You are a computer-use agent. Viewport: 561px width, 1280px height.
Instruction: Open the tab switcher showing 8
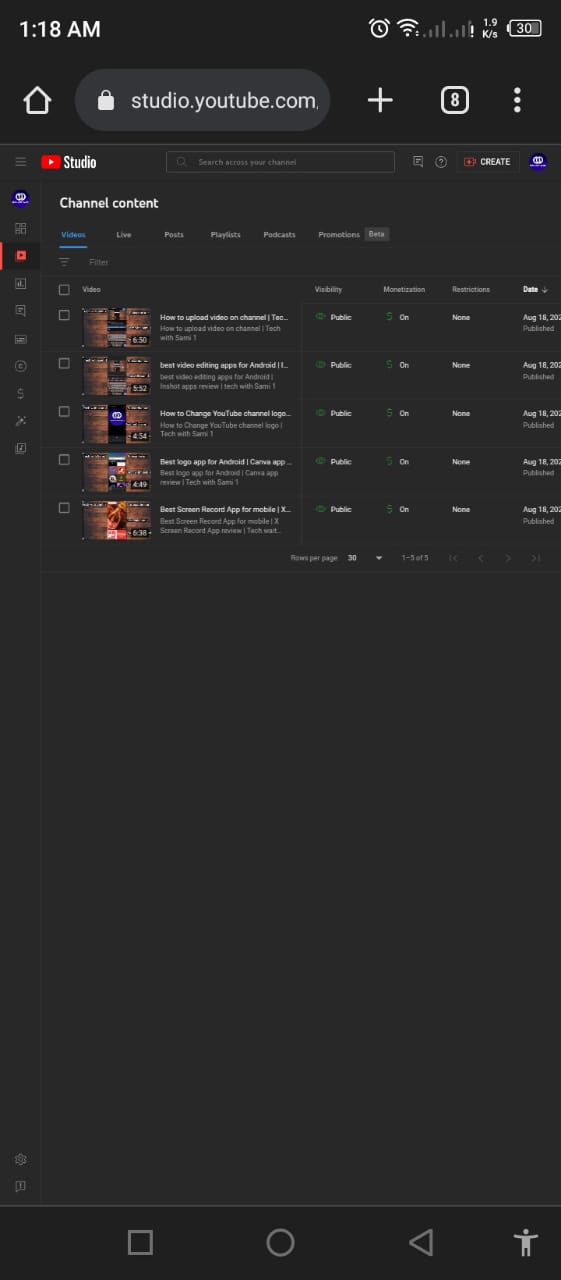tap(455, 100)
